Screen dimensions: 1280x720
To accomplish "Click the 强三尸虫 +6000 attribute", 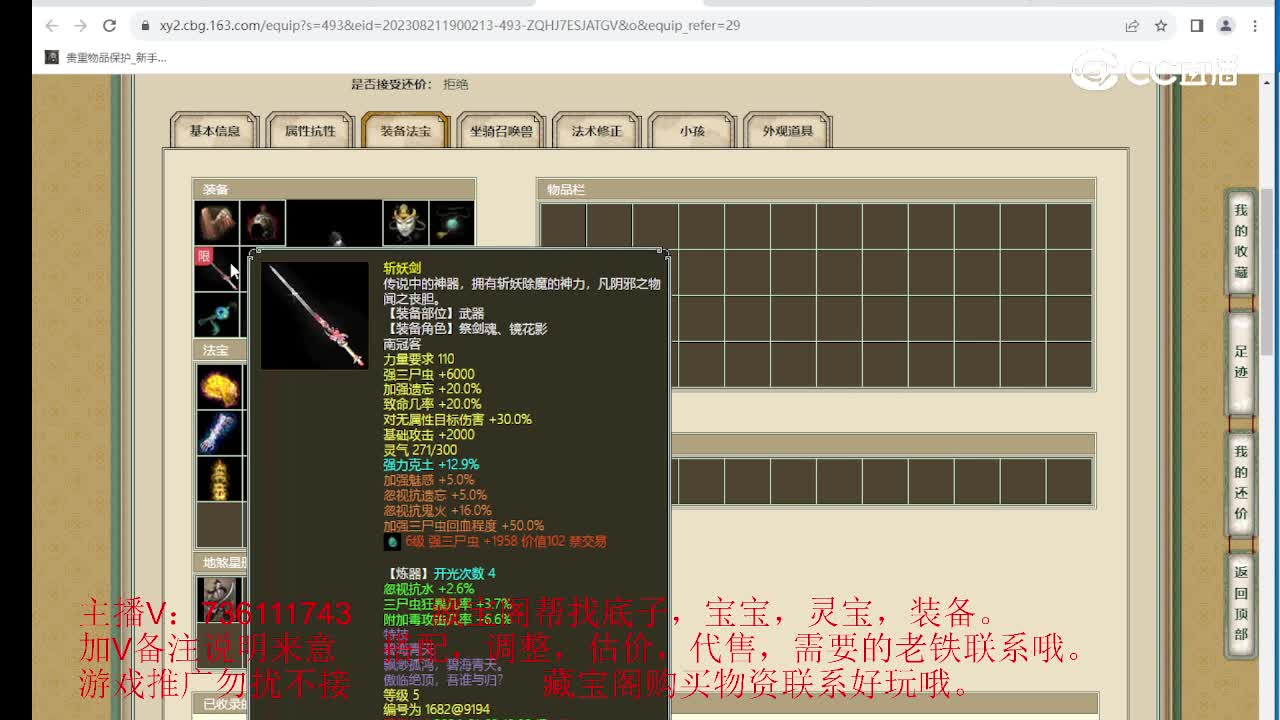I will coord(429,374).
